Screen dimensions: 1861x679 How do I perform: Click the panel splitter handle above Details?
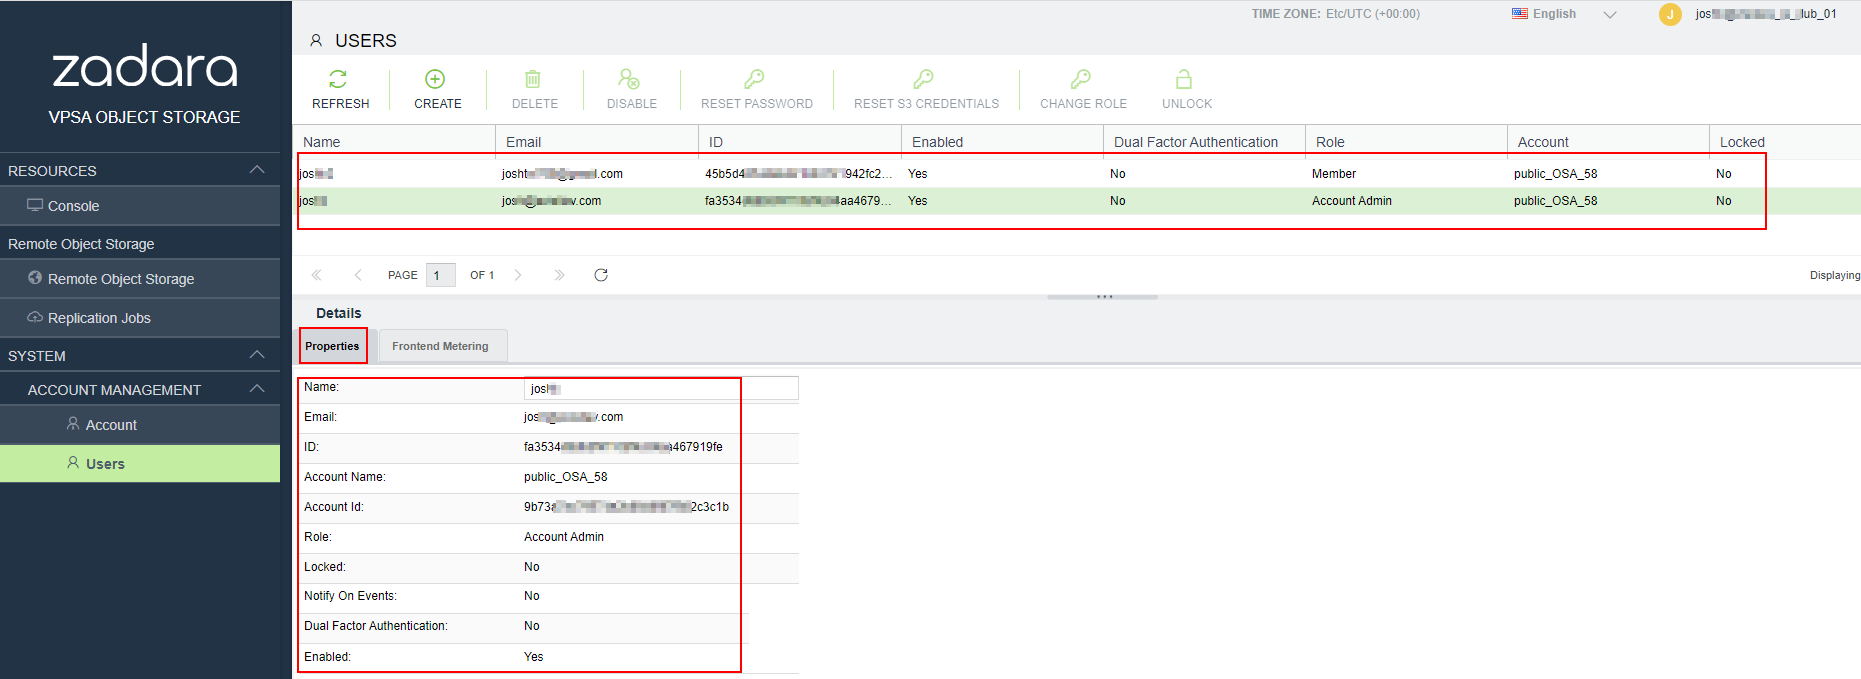1103,297
